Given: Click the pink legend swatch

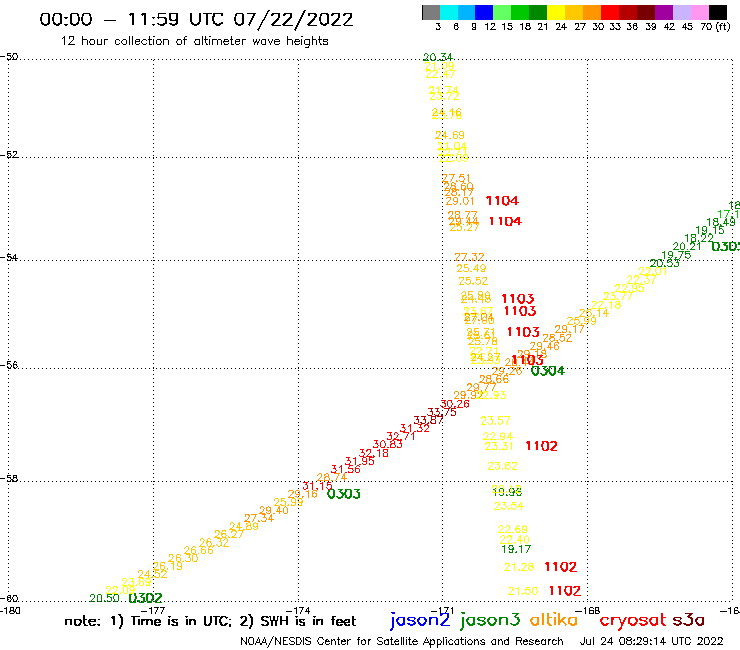Looking at the screenshot, I should pyautogui.click(x=699, y=12).
